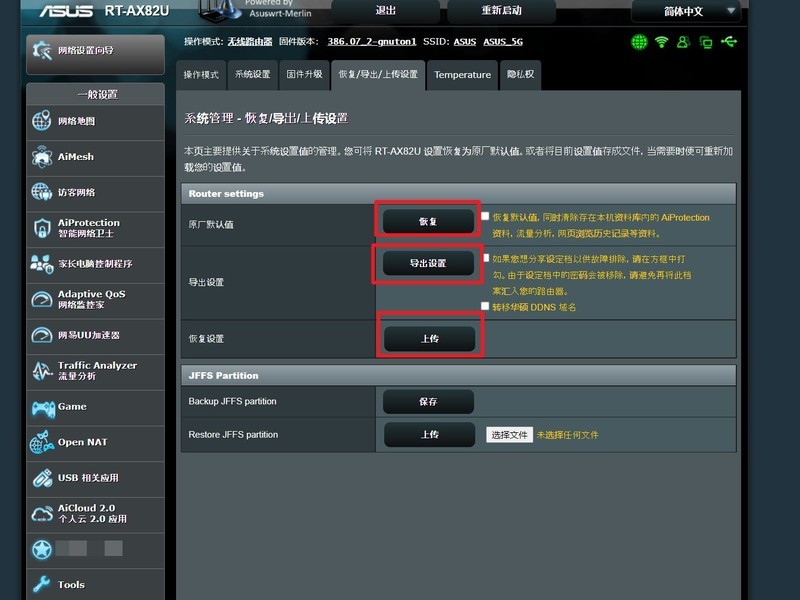Click the USB status icon
Viewport: 800px width, 600px height.
(x=729, y=41)
